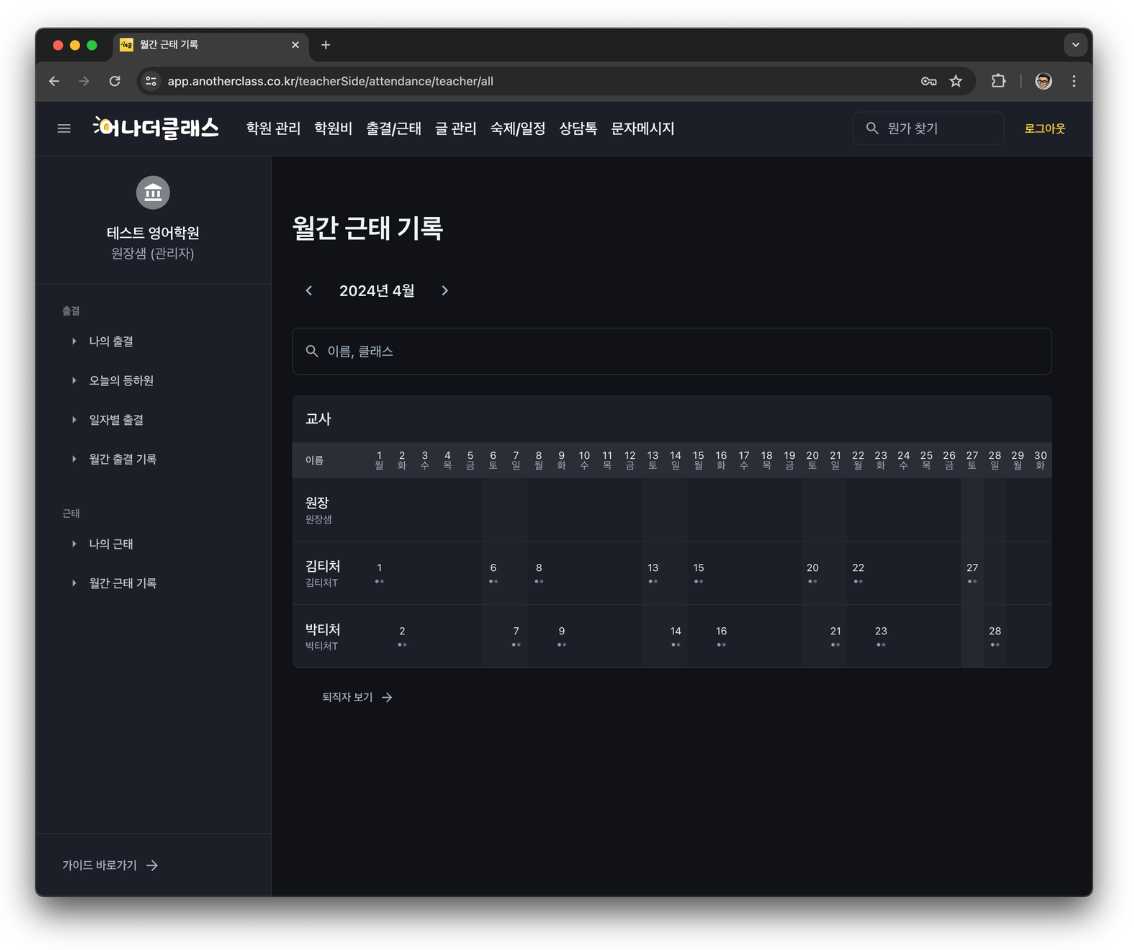Screen dimensions: 1134x950
Task: Go to next month arrow
Action: (x=445, y=291)
